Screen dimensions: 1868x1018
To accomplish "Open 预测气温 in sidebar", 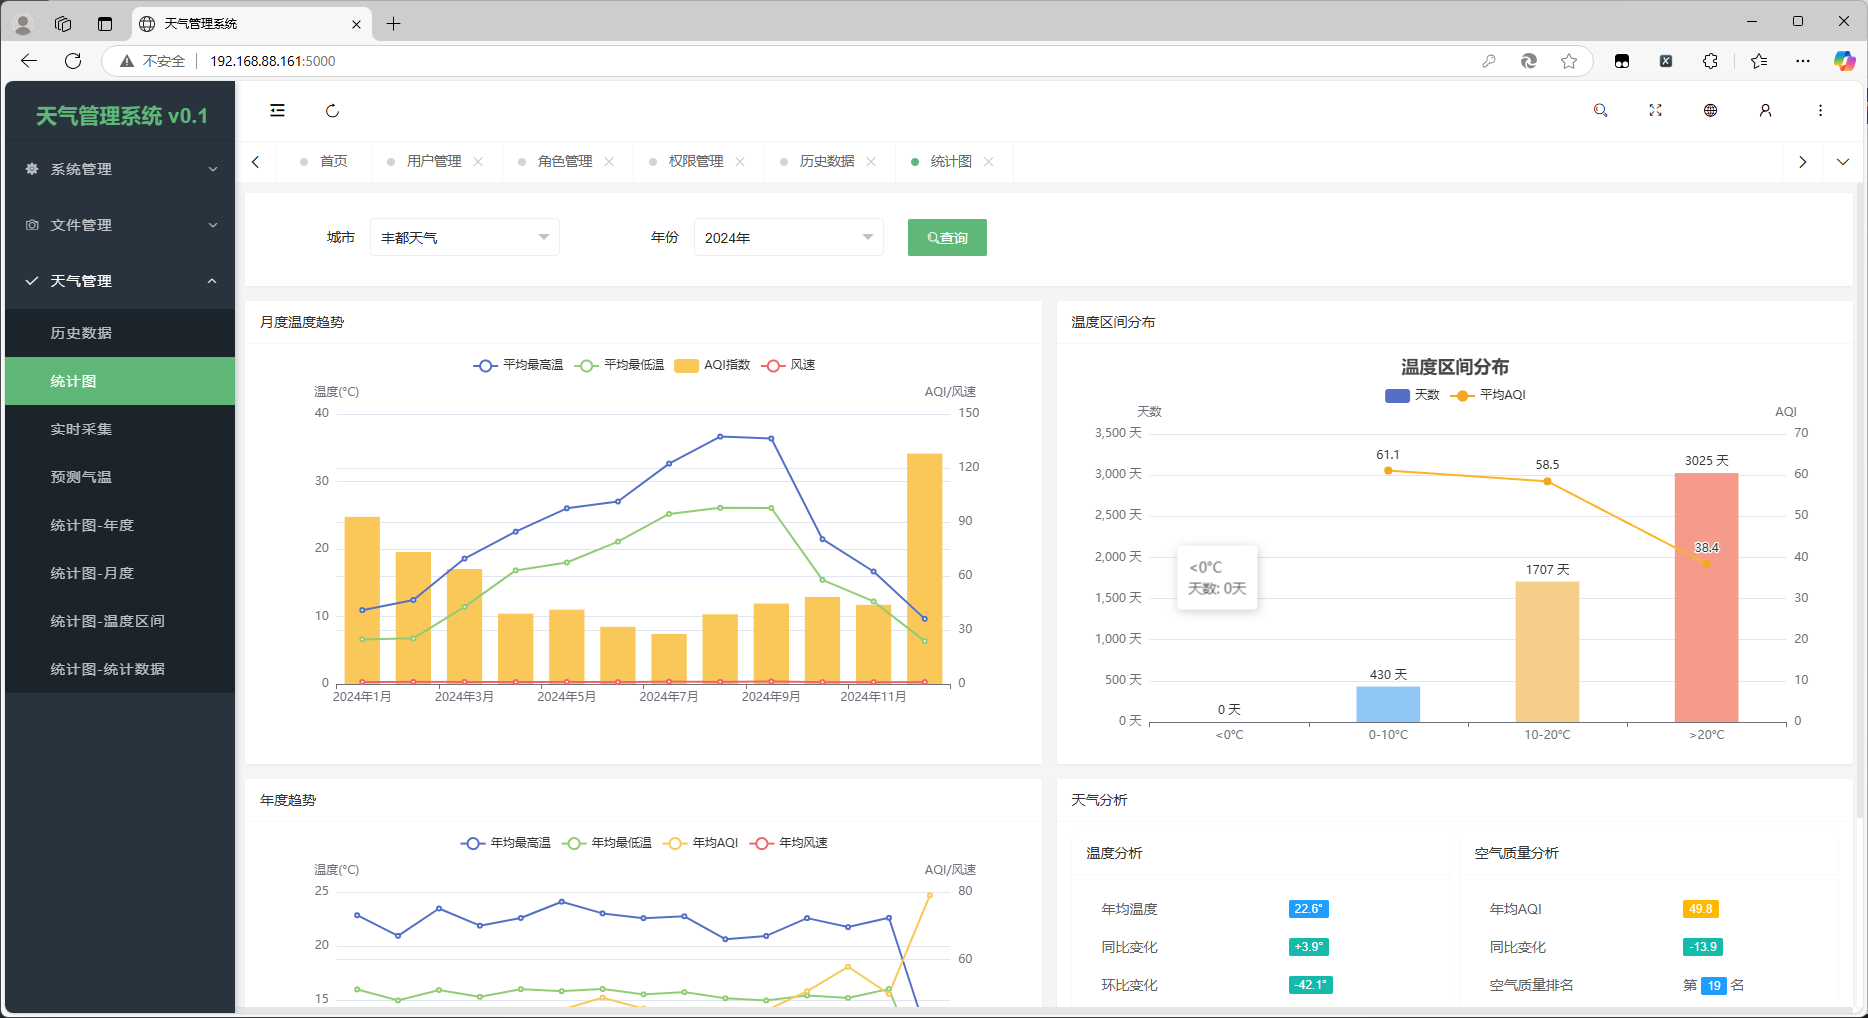I will tap(120, 477).
